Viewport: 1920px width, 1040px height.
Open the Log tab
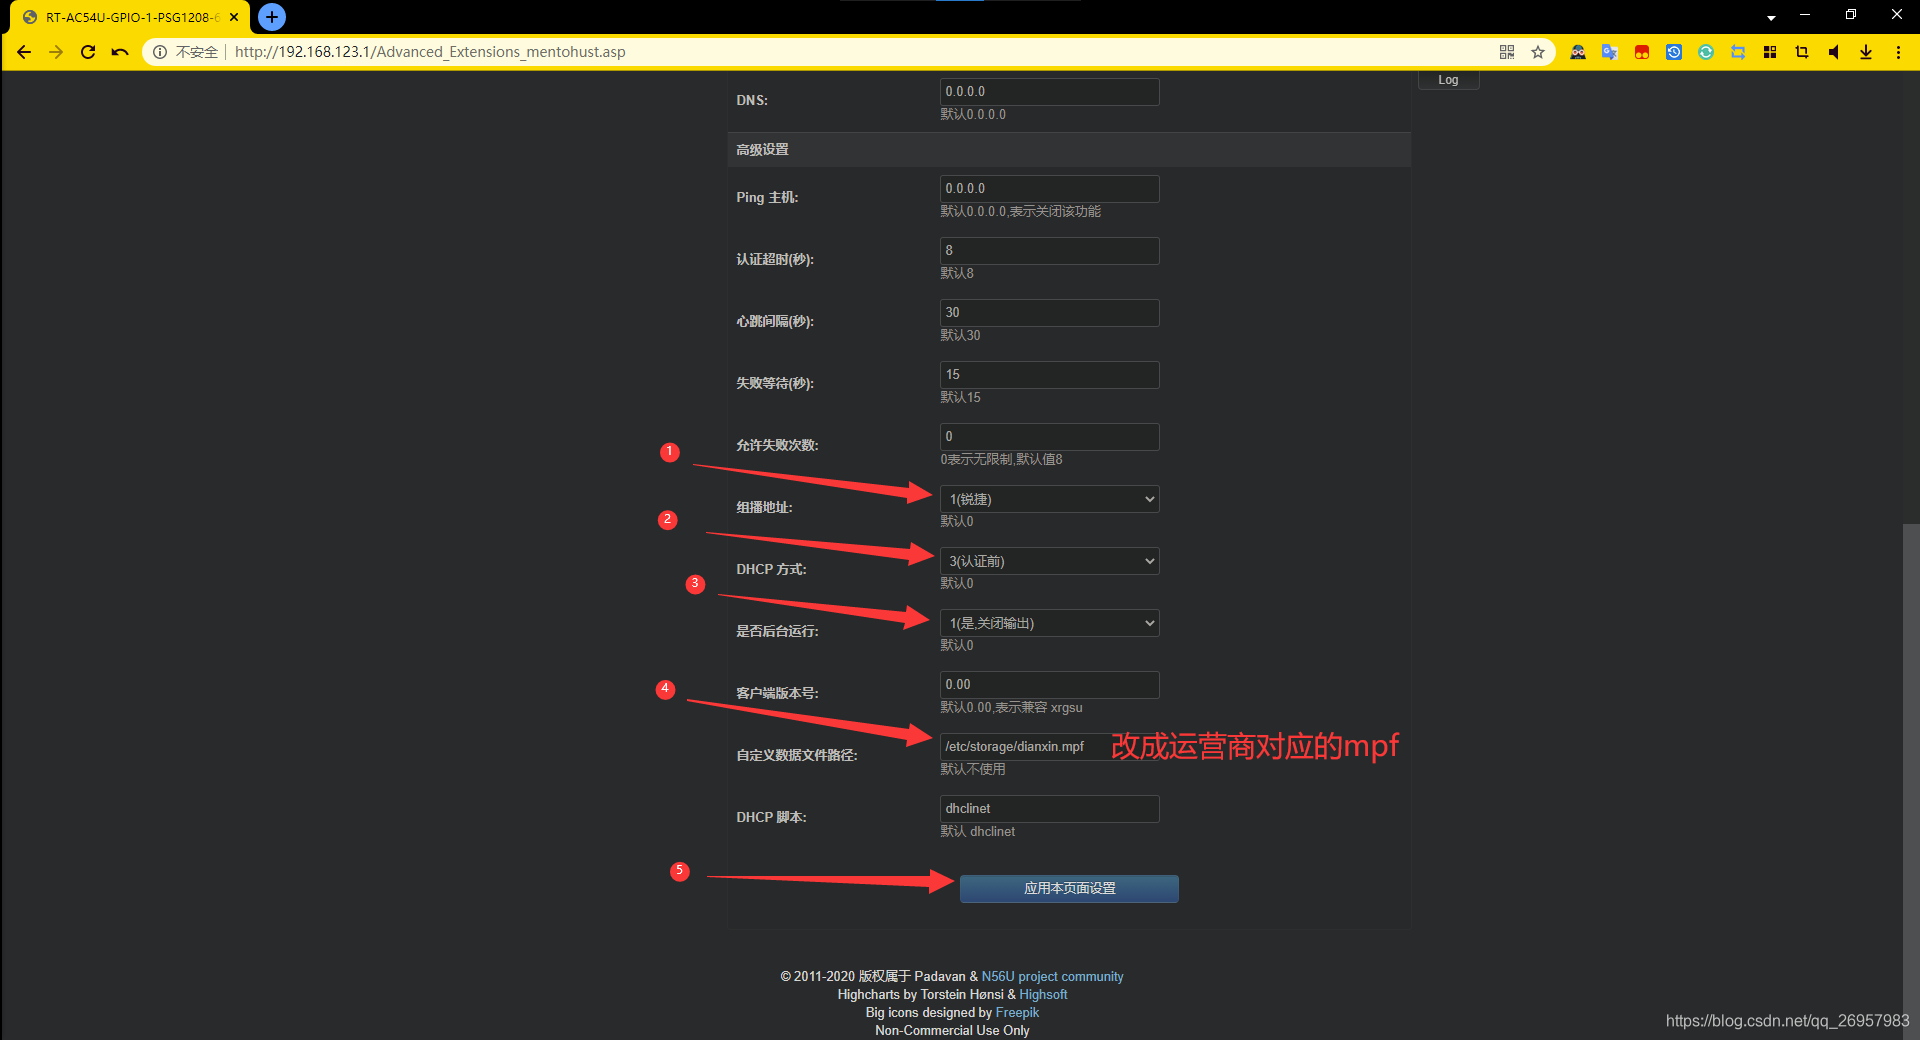pyautogui.click(x=1448, y=80)
